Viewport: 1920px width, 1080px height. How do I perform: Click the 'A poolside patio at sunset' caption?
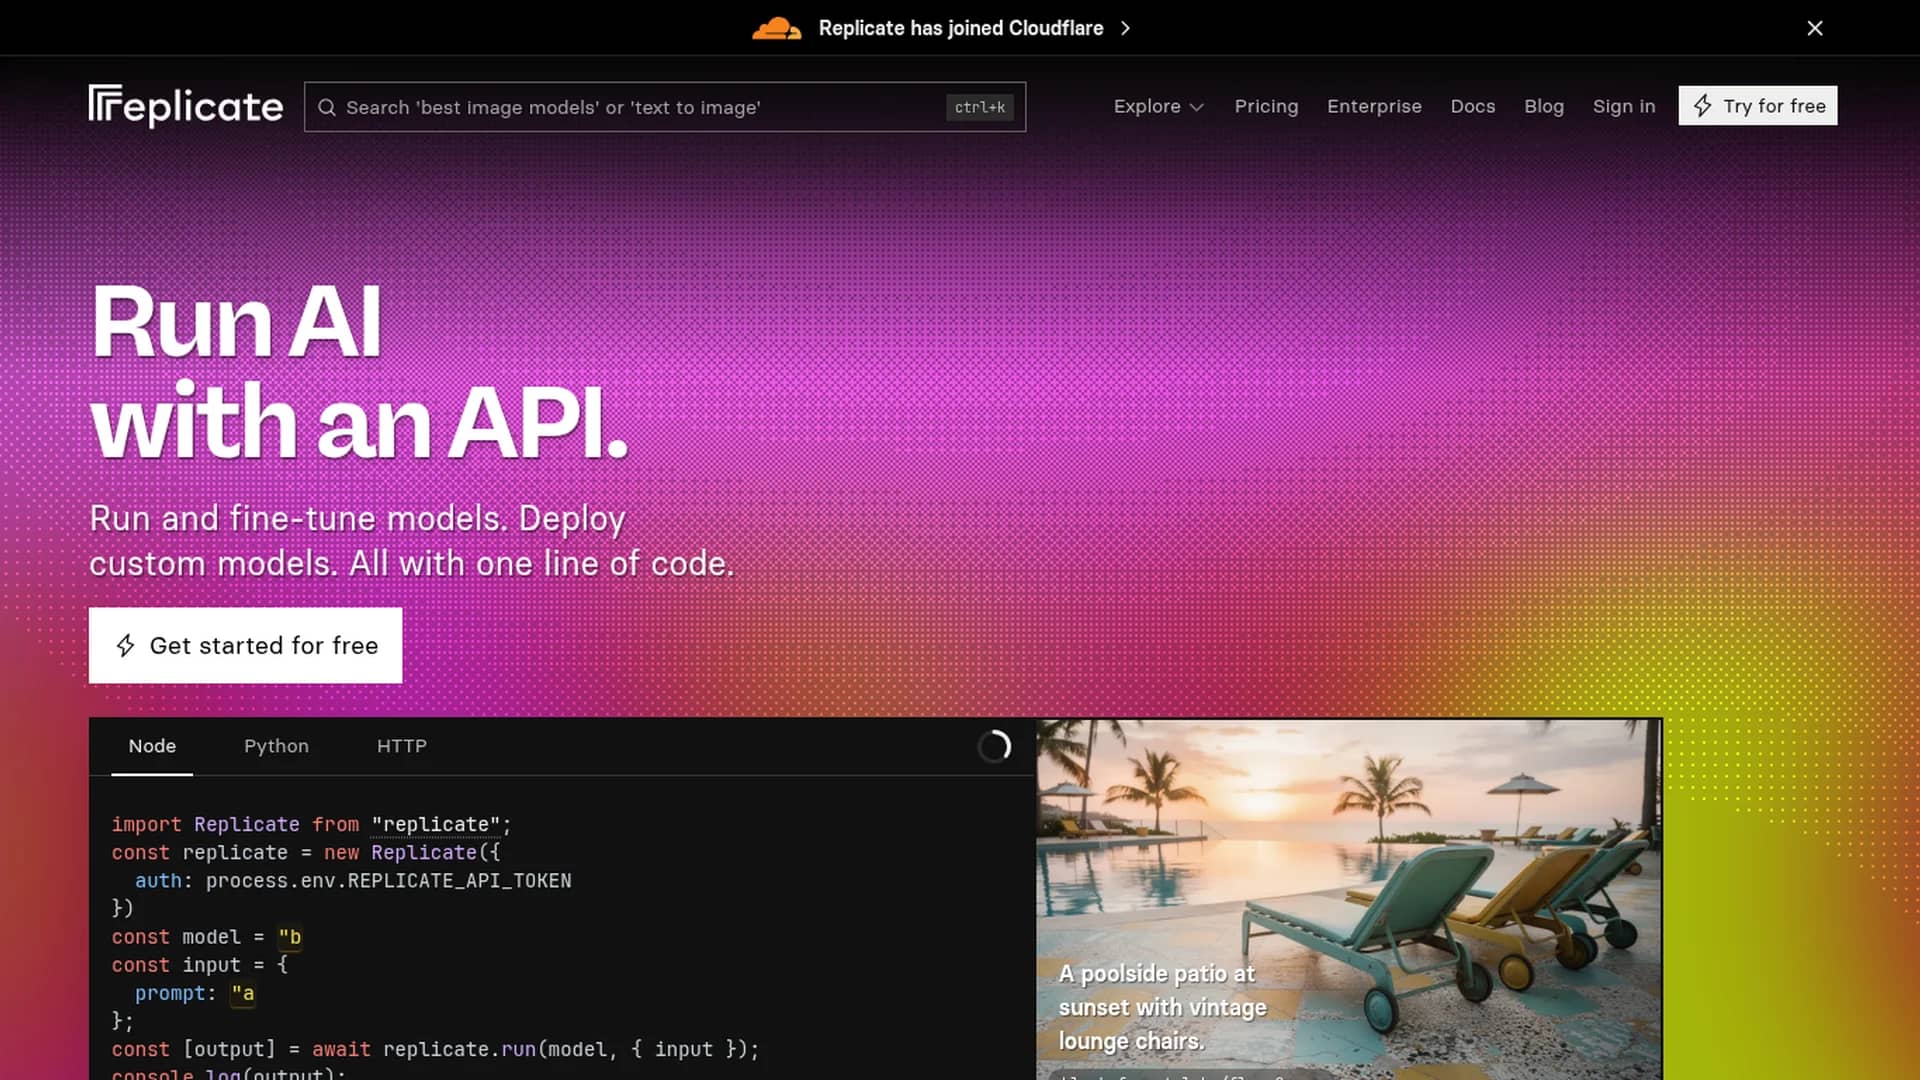[1163, 1007]
